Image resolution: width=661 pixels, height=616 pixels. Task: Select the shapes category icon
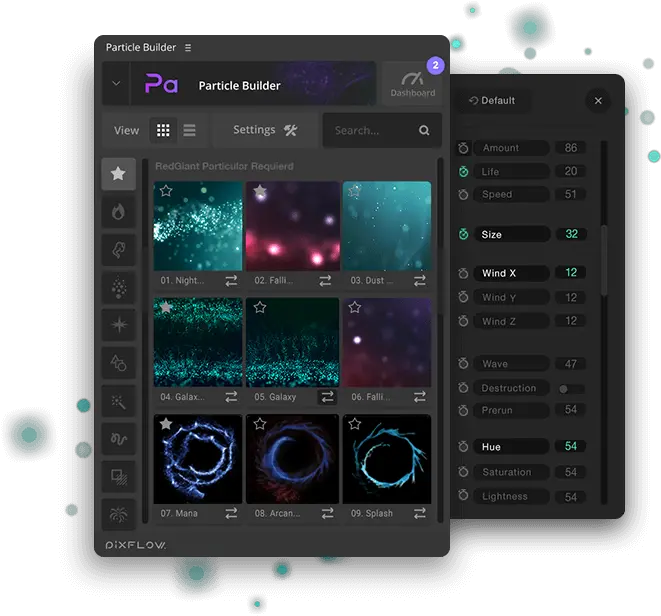pyautogui.click(x=118, y=363)
